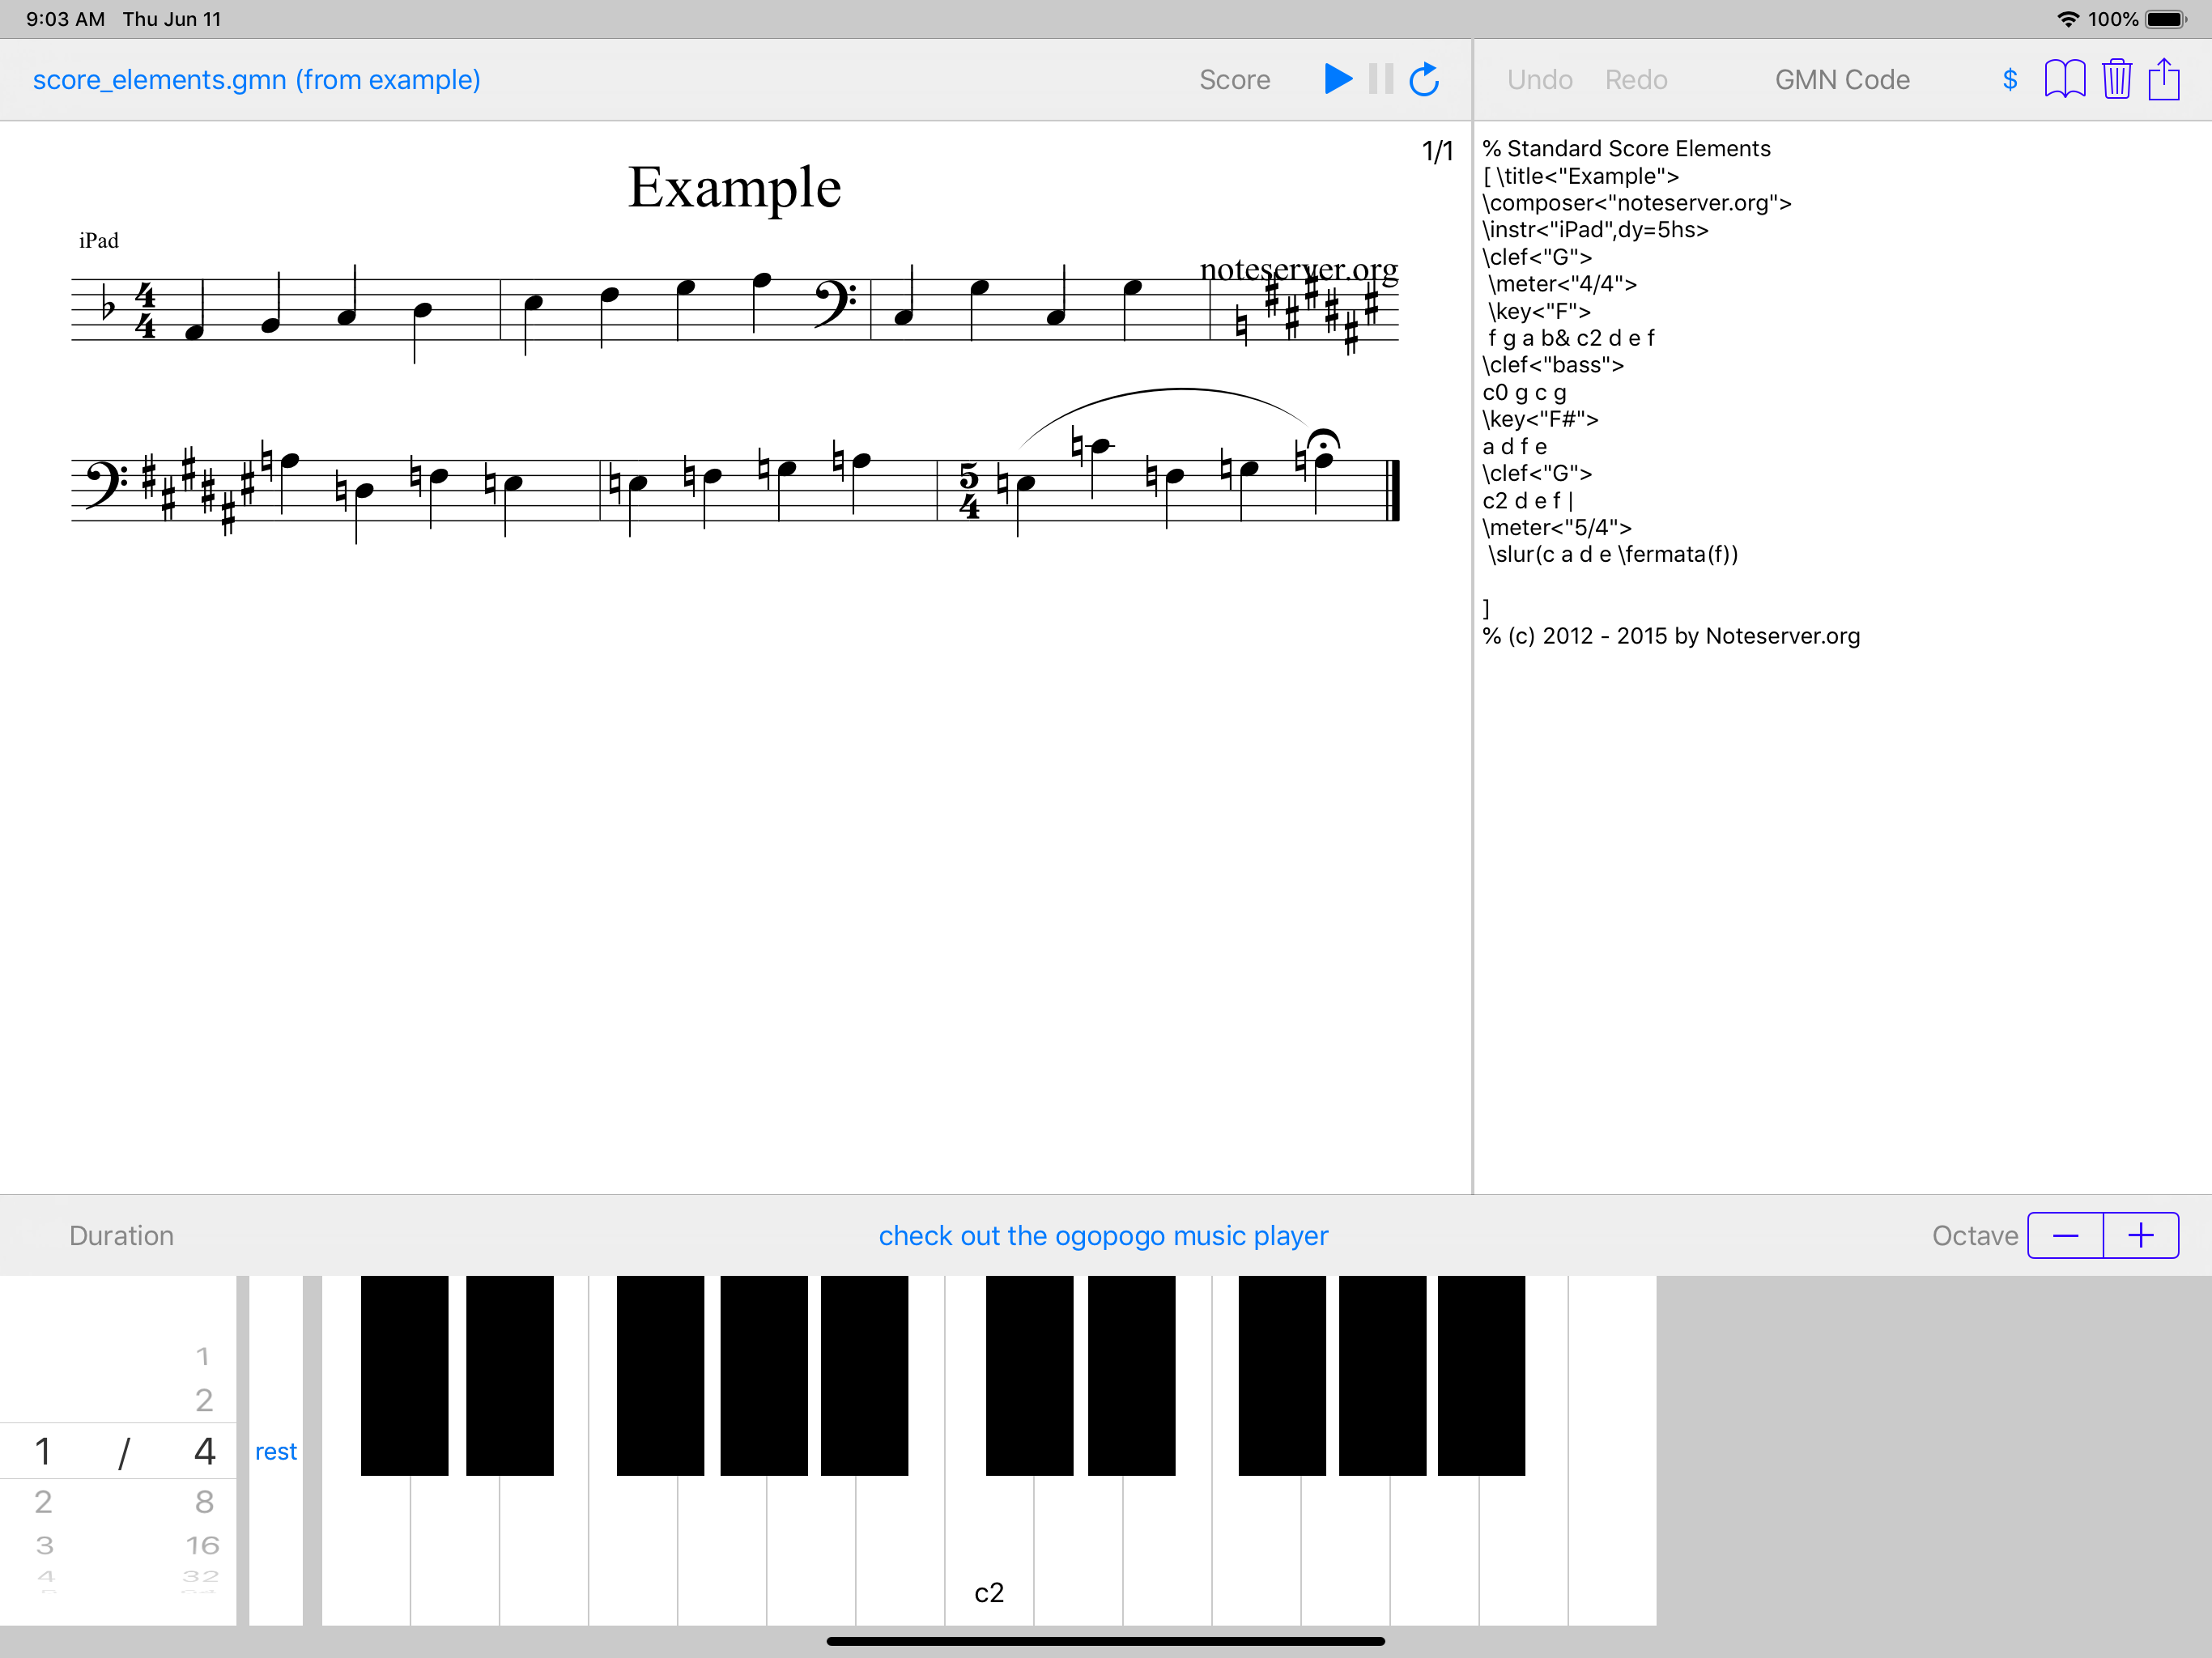Start playback with the play icon
The width and height of the screenshot is (2212, 1658).
[1337, 79]
